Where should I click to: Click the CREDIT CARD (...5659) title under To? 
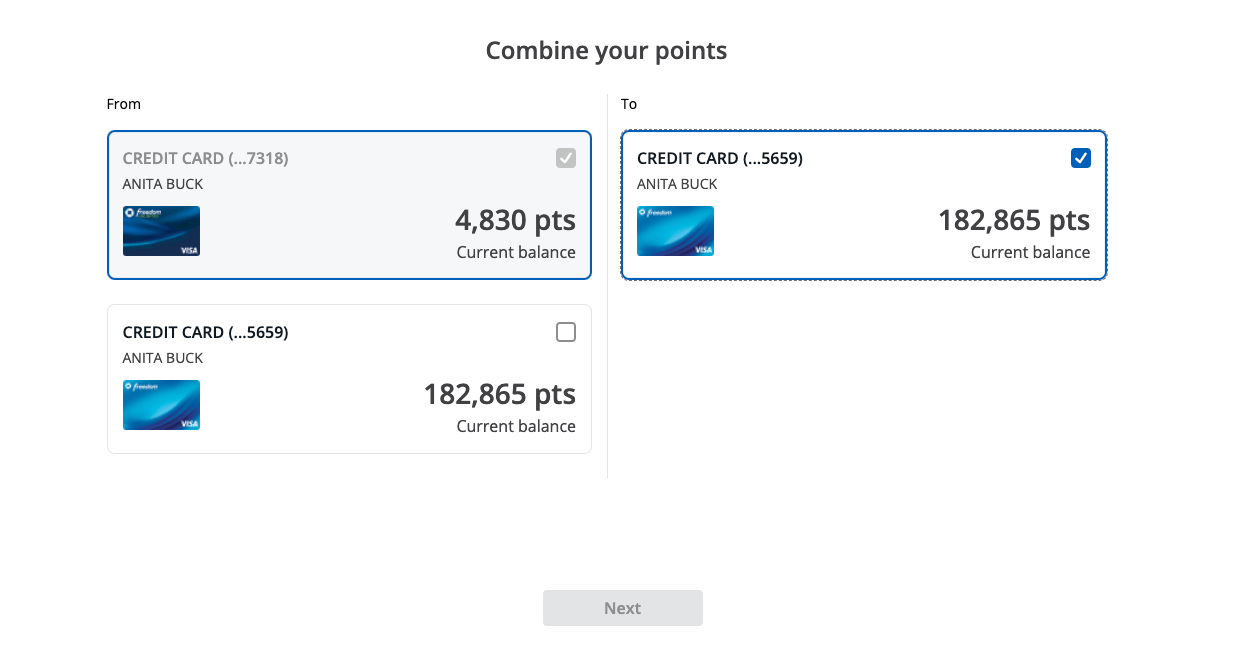click(720, 158)
